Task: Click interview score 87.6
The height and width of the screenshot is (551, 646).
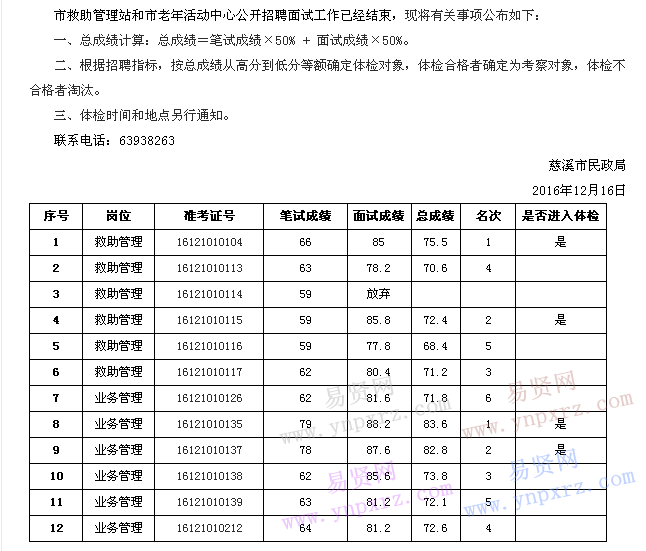Action: (378, 450)
